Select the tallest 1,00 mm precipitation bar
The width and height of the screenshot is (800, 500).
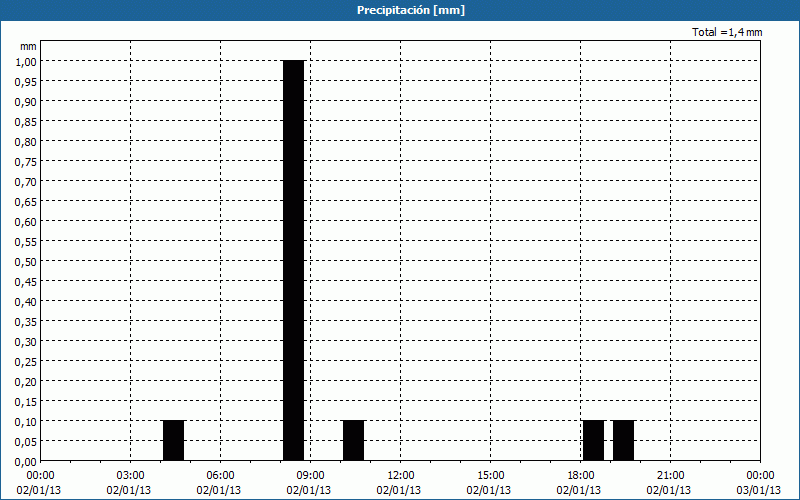(293, 261)
